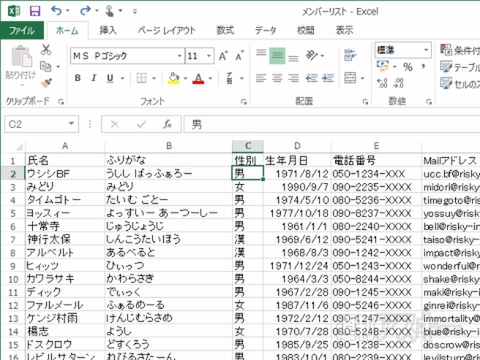
Task: Open the phonetic guide (furigana) icon
Action: (x=230, y=78)
